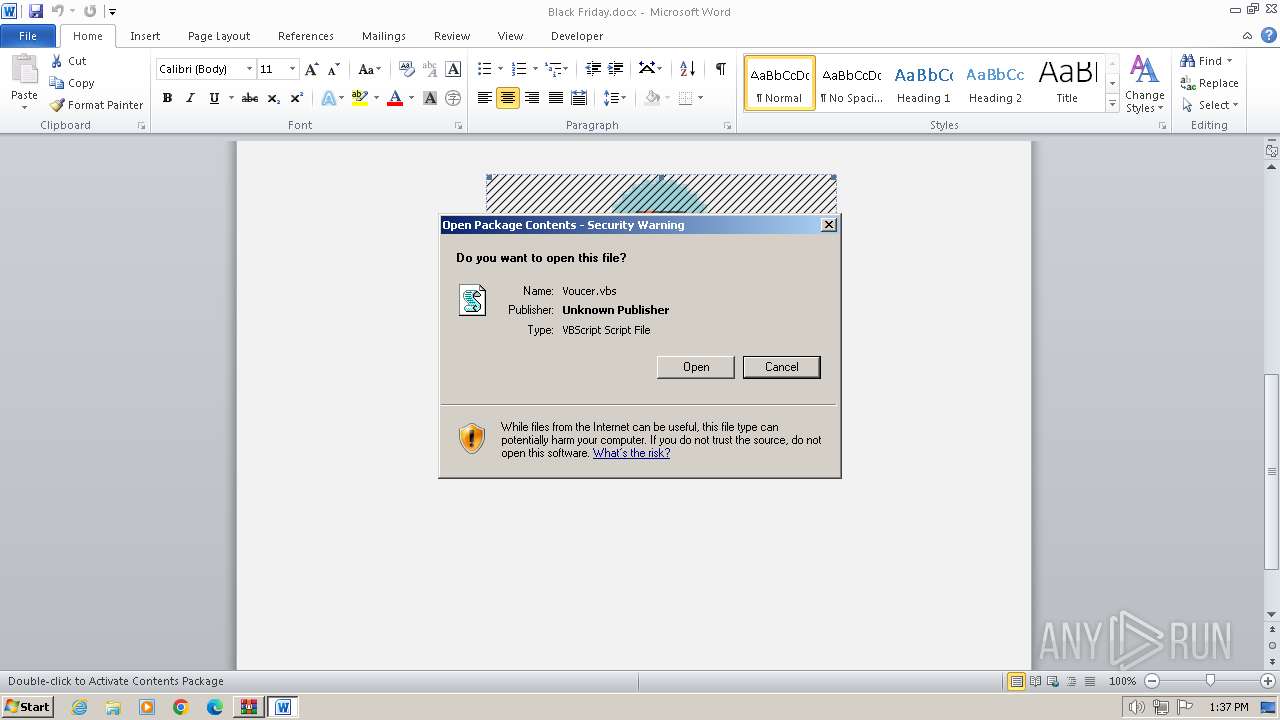The width and height of the screenshot is (1280, 720).
Task: Toggle Bold formatting
Action: click(x=167, y=98)
